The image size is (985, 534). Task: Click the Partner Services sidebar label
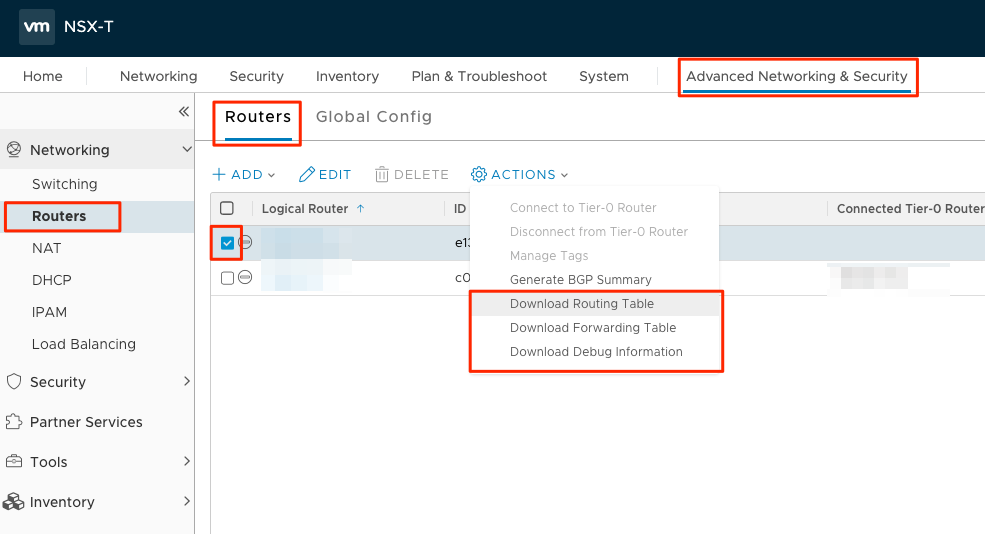tap(86, 422)
